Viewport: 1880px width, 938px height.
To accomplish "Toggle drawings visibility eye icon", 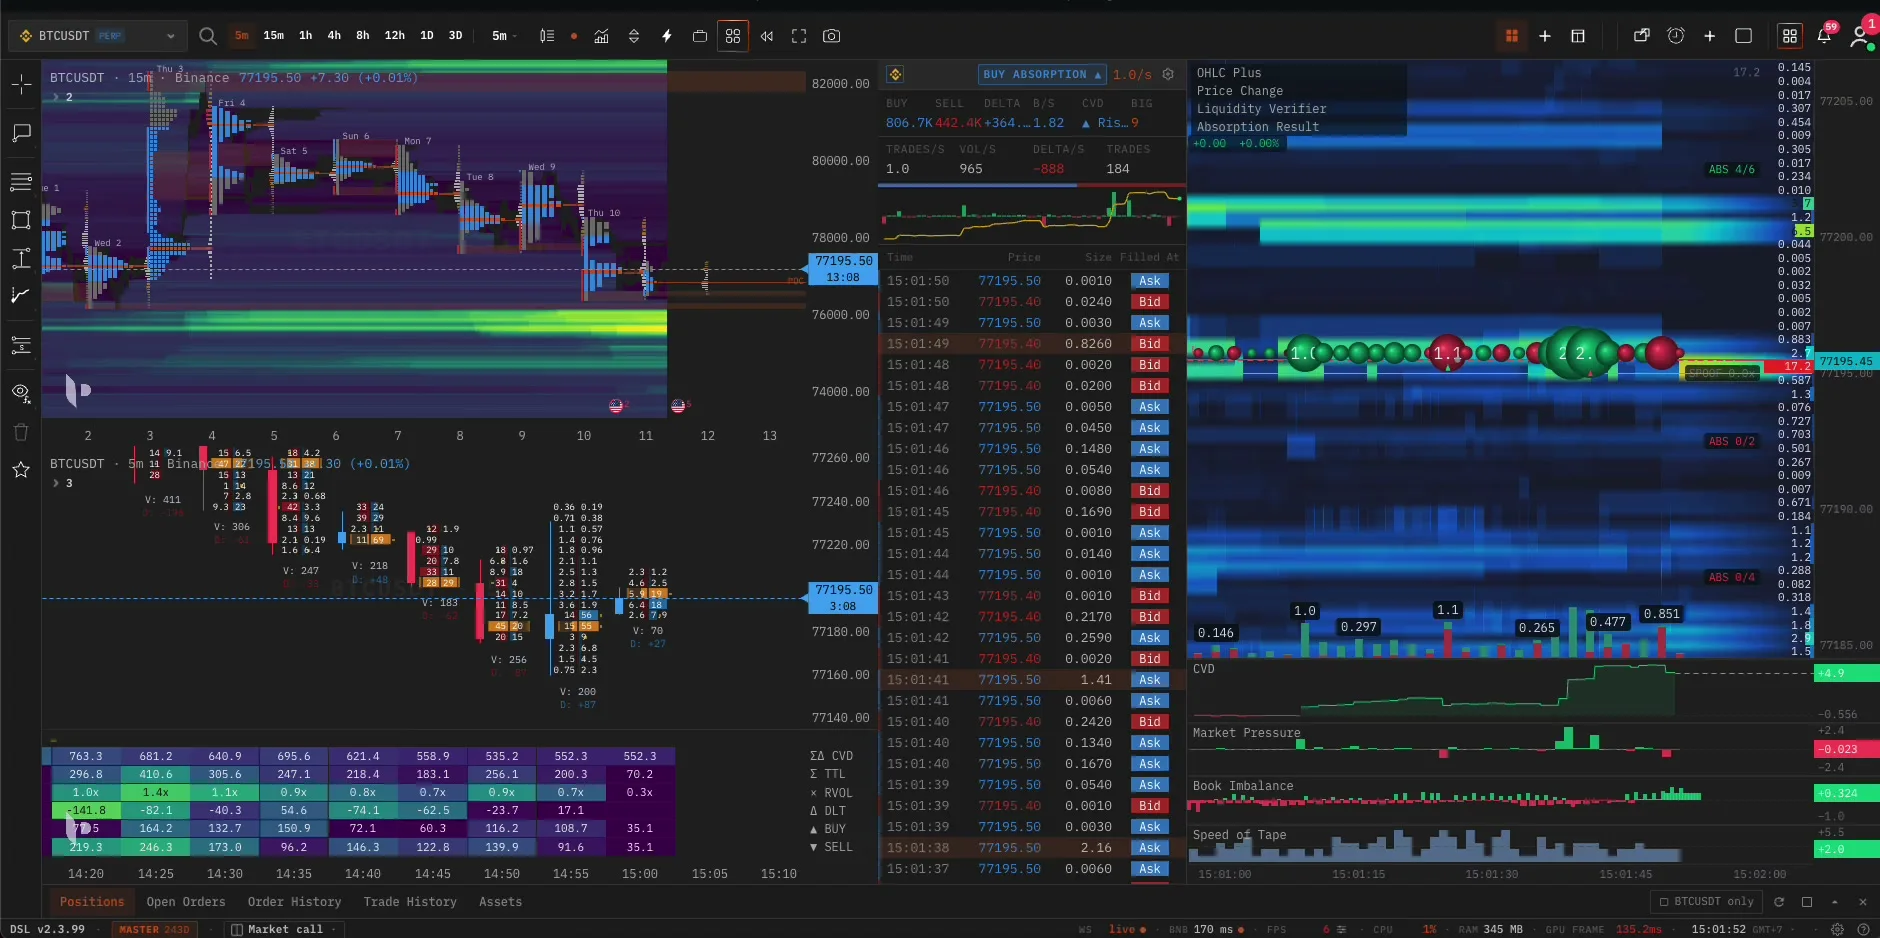I will click(21, 393).
